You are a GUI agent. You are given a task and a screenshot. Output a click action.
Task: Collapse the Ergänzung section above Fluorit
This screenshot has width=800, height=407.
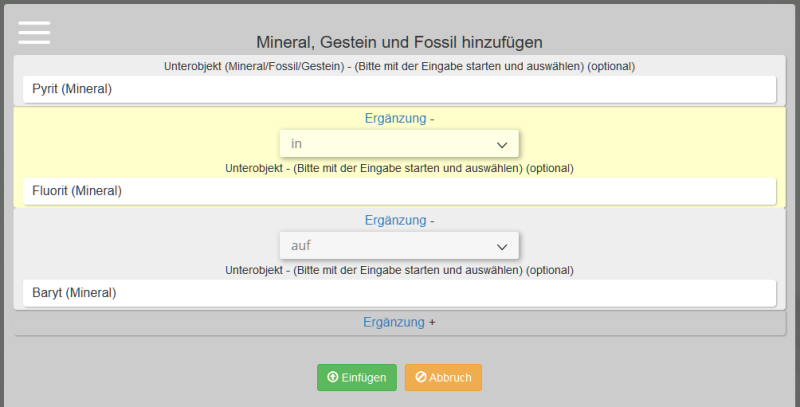[x=399, y=119]
